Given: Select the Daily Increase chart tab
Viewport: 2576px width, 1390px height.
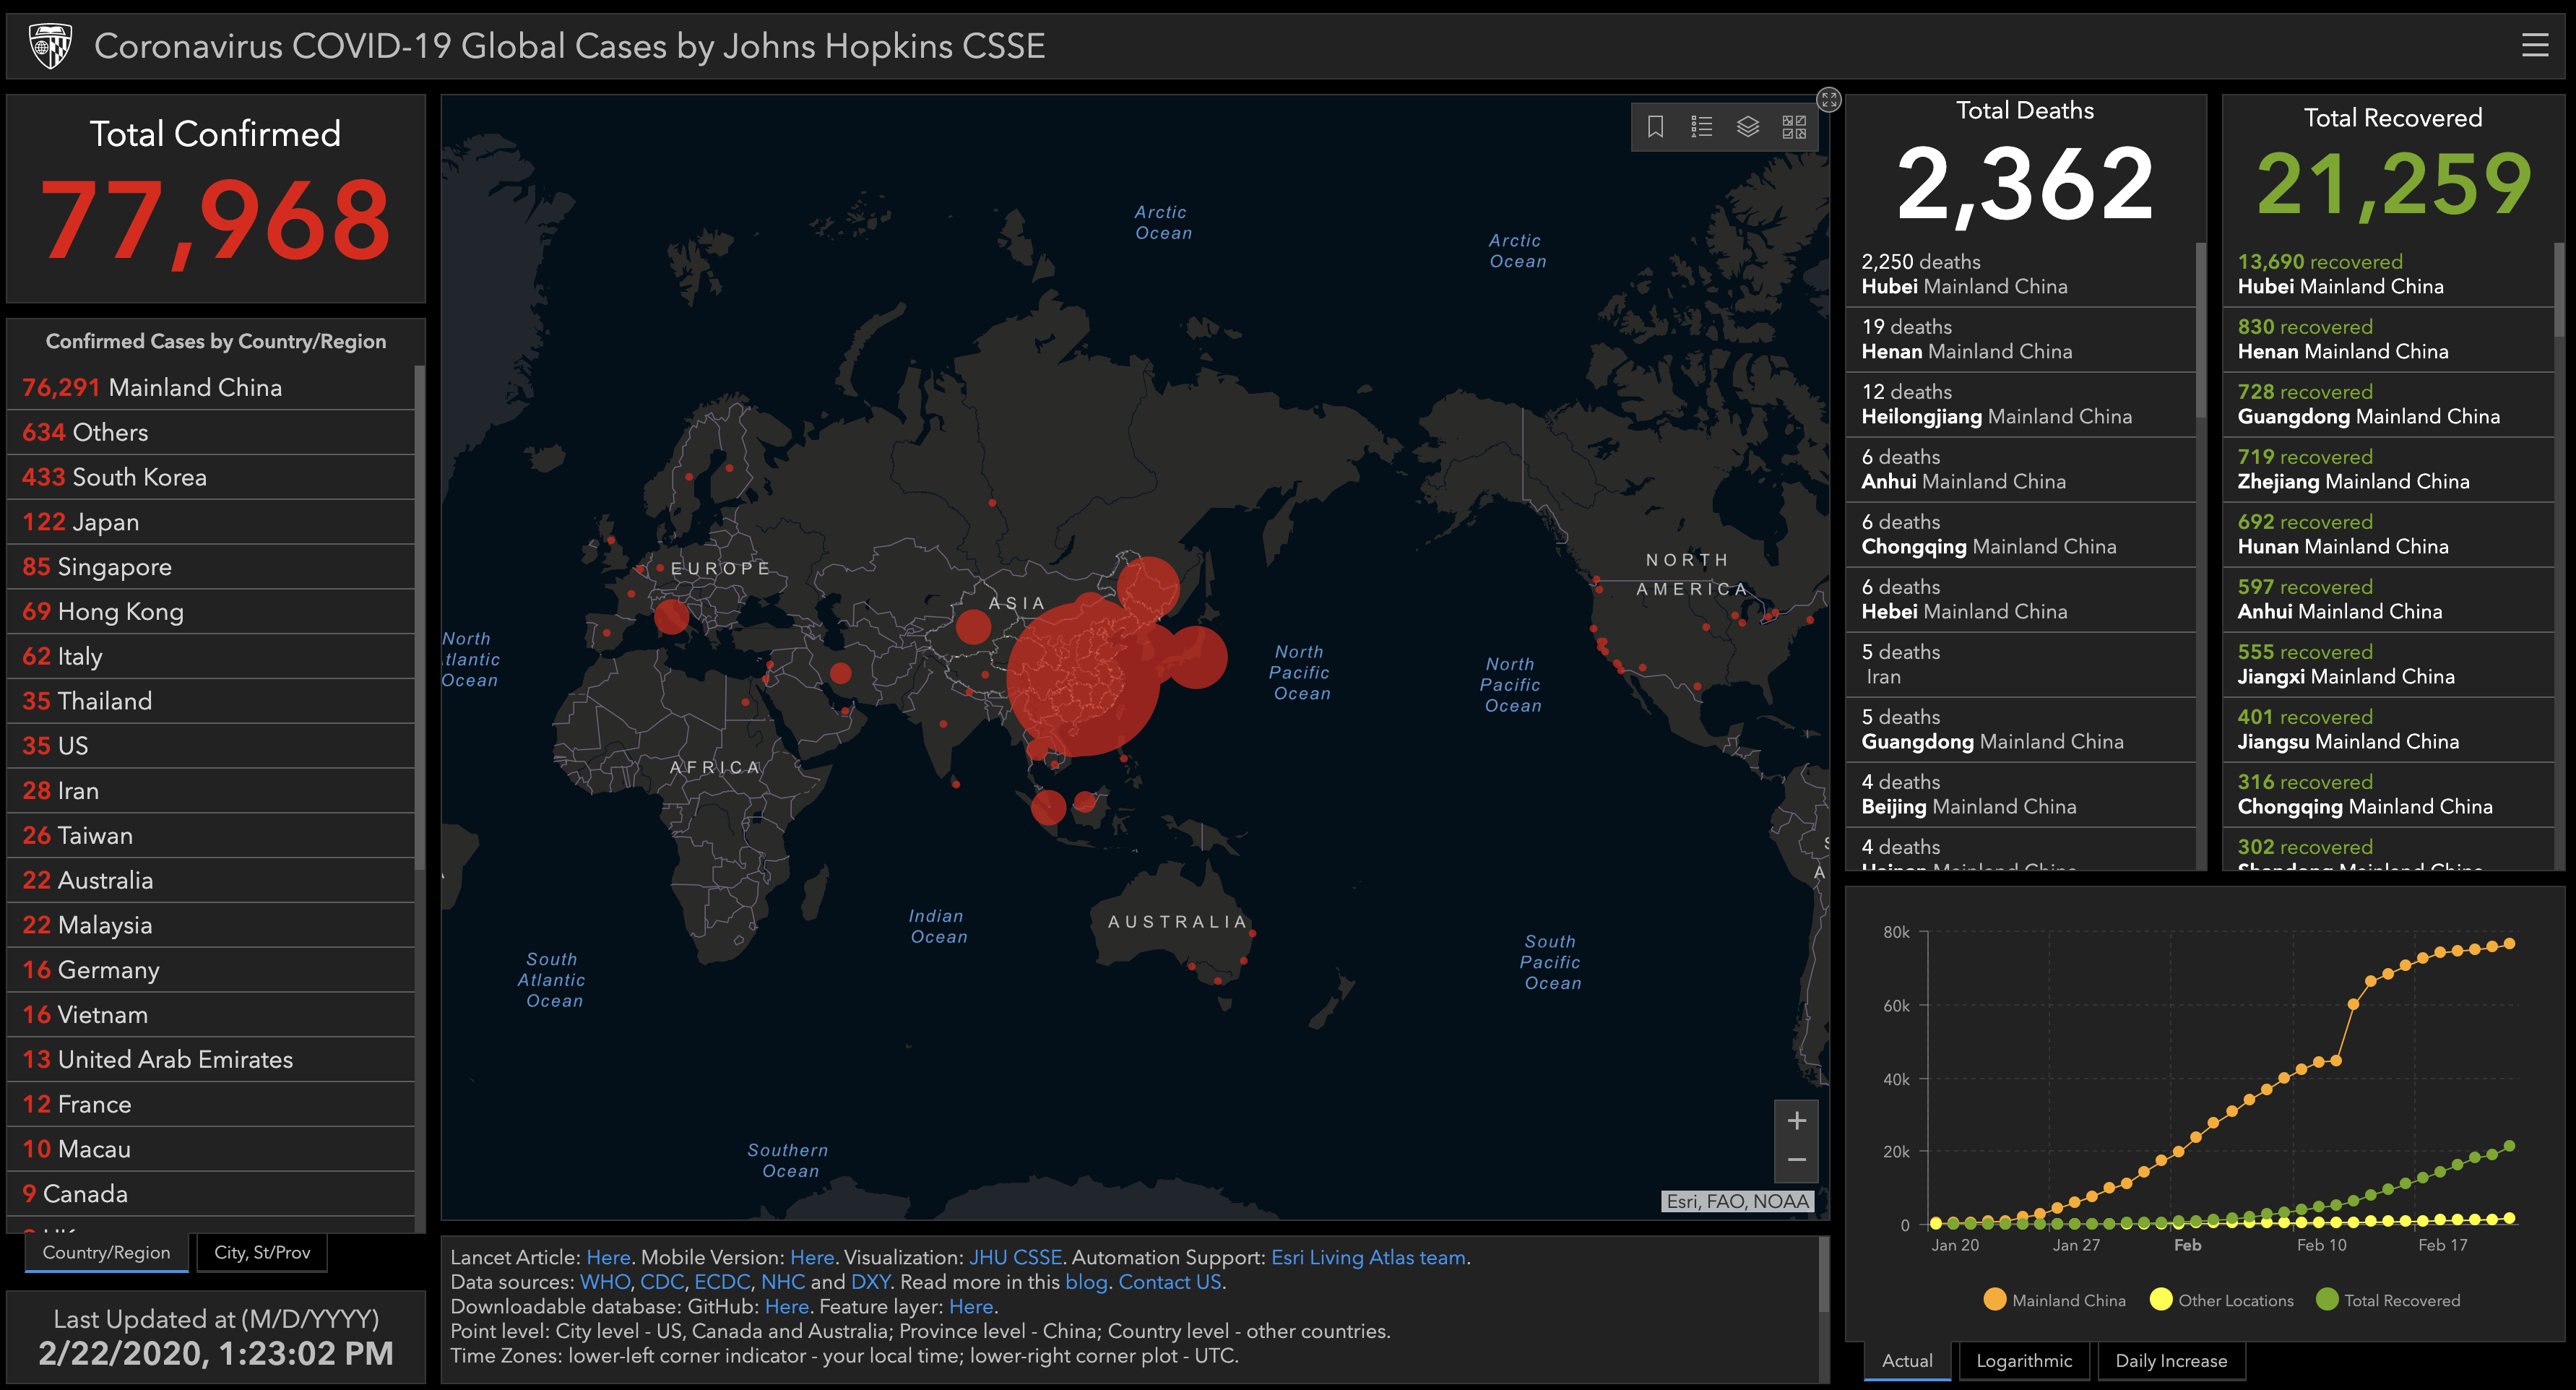Looking at the screenshot, I should (2171, 1360).
